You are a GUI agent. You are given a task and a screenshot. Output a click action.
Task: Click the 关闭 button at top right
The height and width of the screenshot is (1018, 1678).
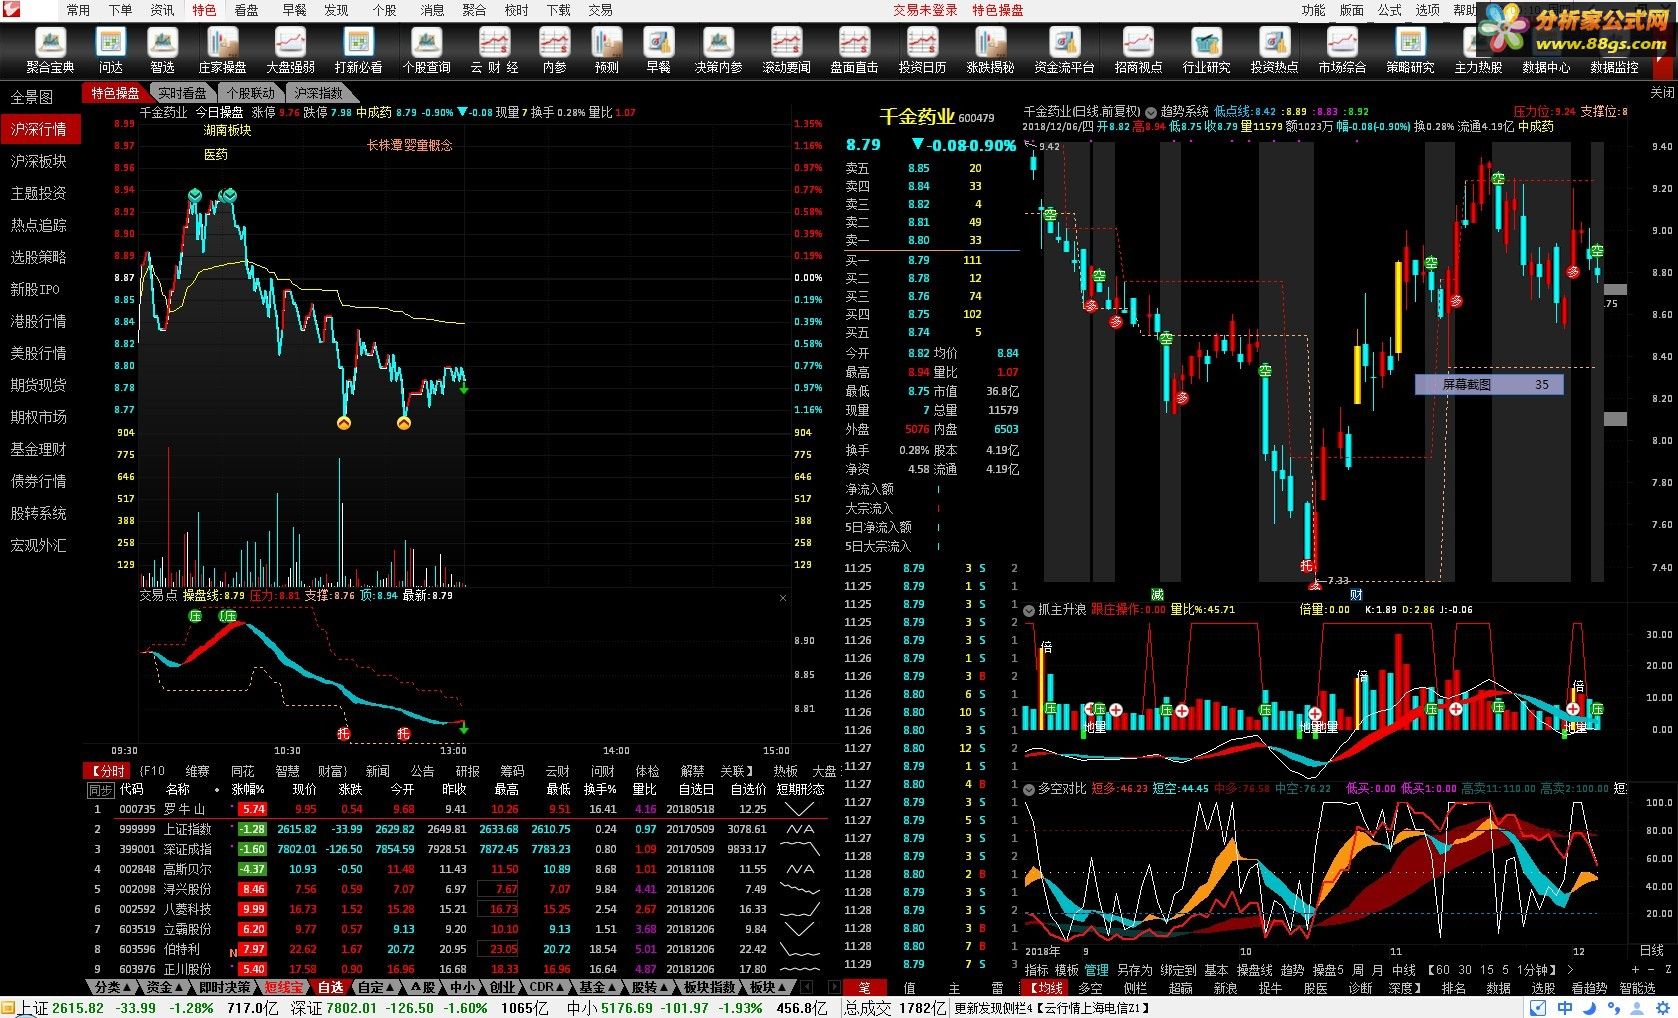(1662, 92)
